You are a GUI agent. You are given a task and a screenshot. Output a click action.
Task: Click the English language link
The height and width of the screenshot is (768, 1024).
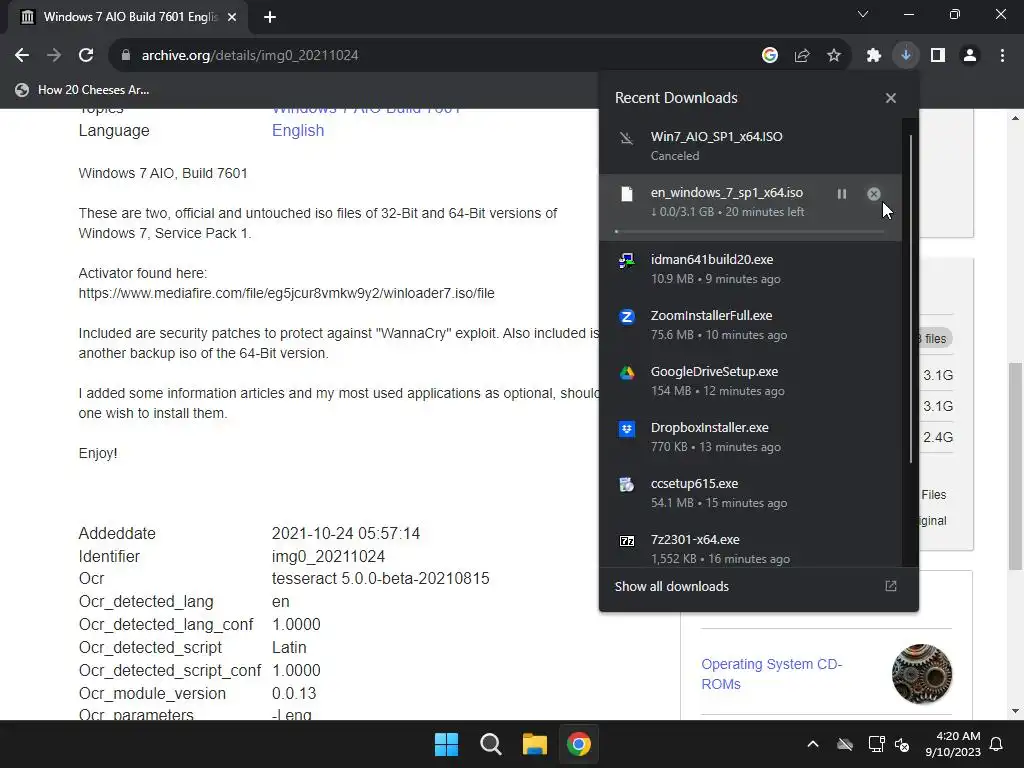point(298,131)
